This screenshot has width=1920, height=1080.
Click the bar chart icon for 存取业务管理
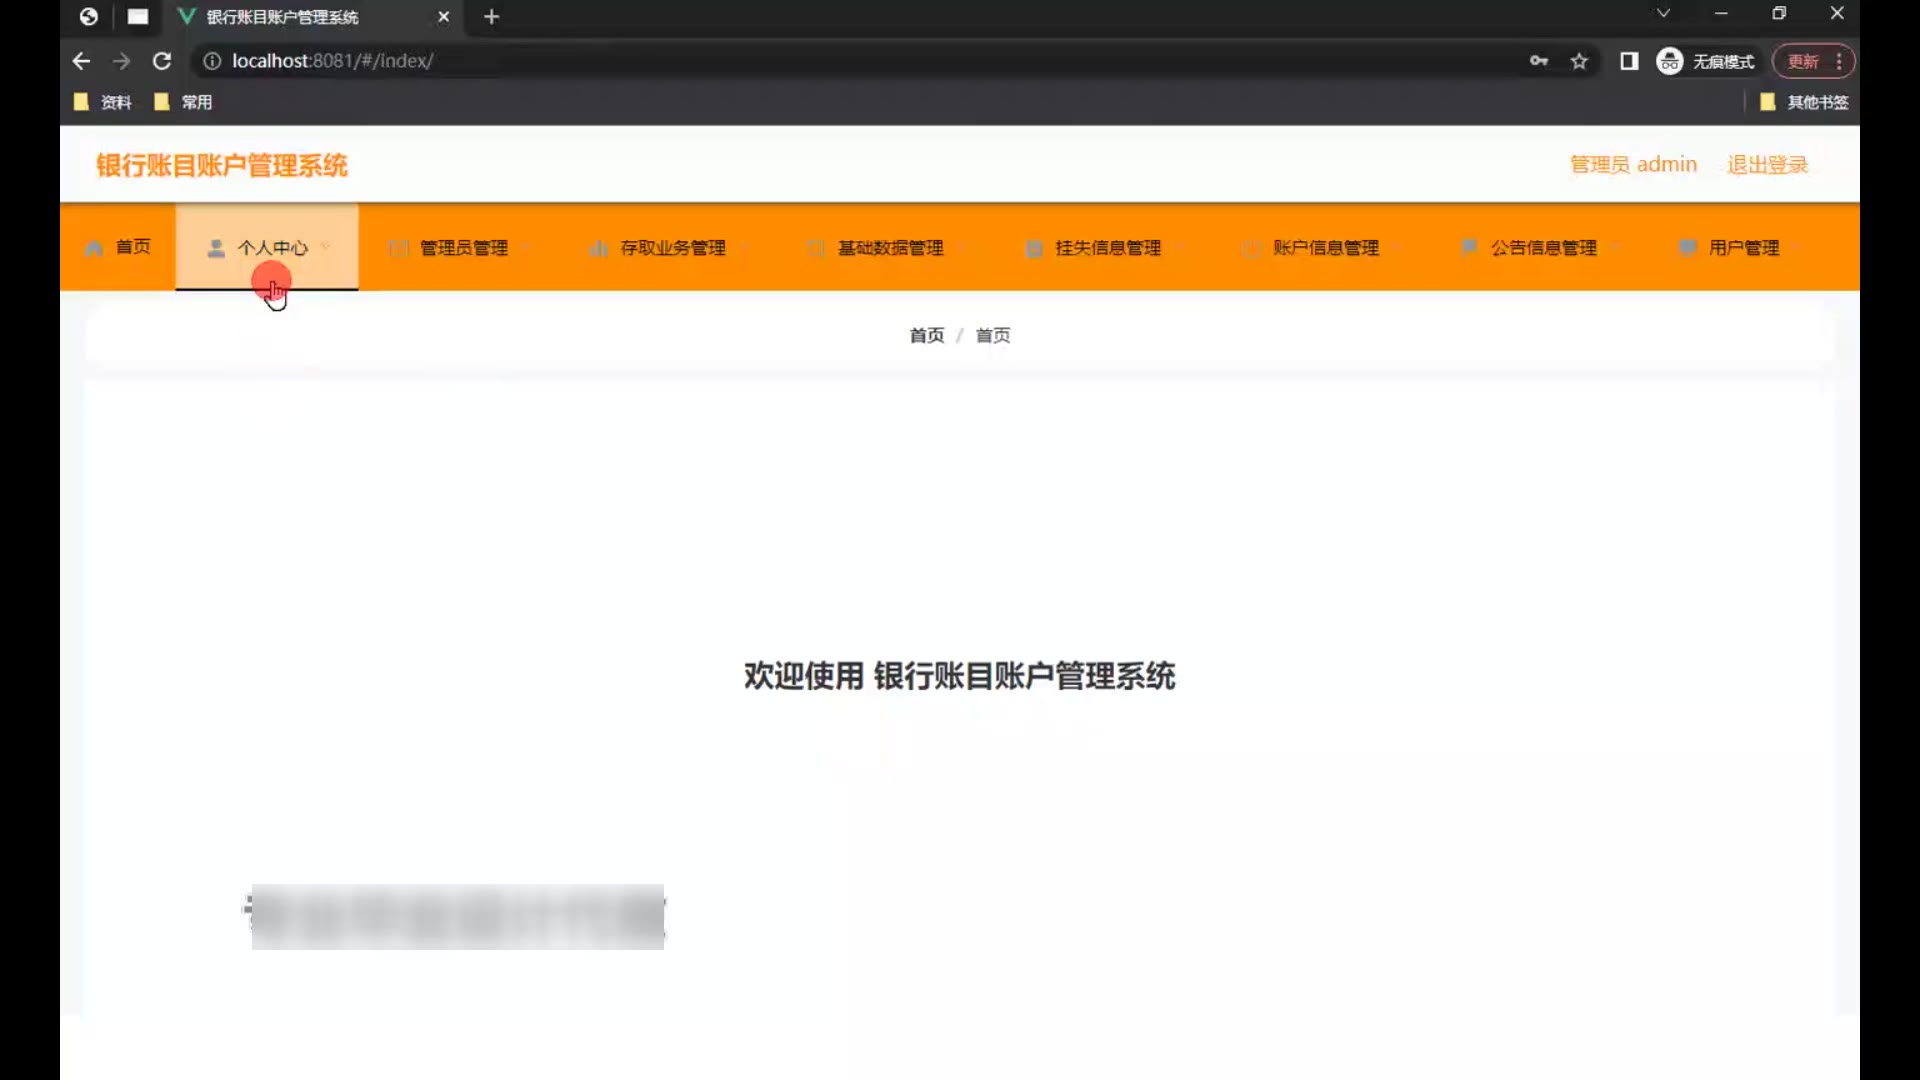pyautogui.click(x=598, y=248)
